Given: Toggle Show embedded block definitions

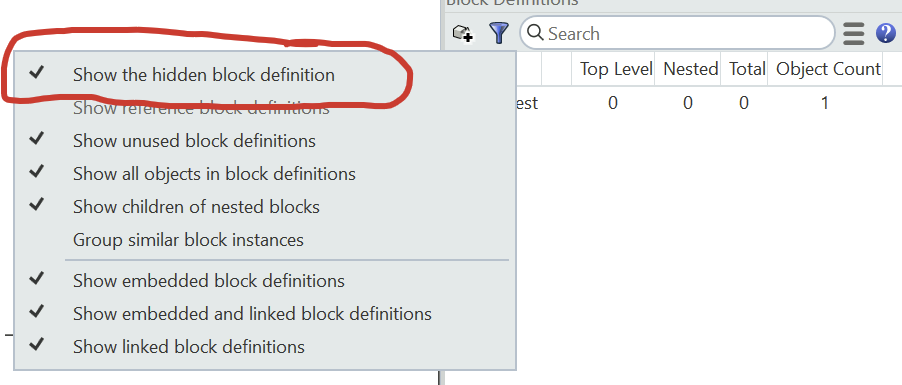Looking at the screenshot, I should pyautogui.click(x=265, y=281).
